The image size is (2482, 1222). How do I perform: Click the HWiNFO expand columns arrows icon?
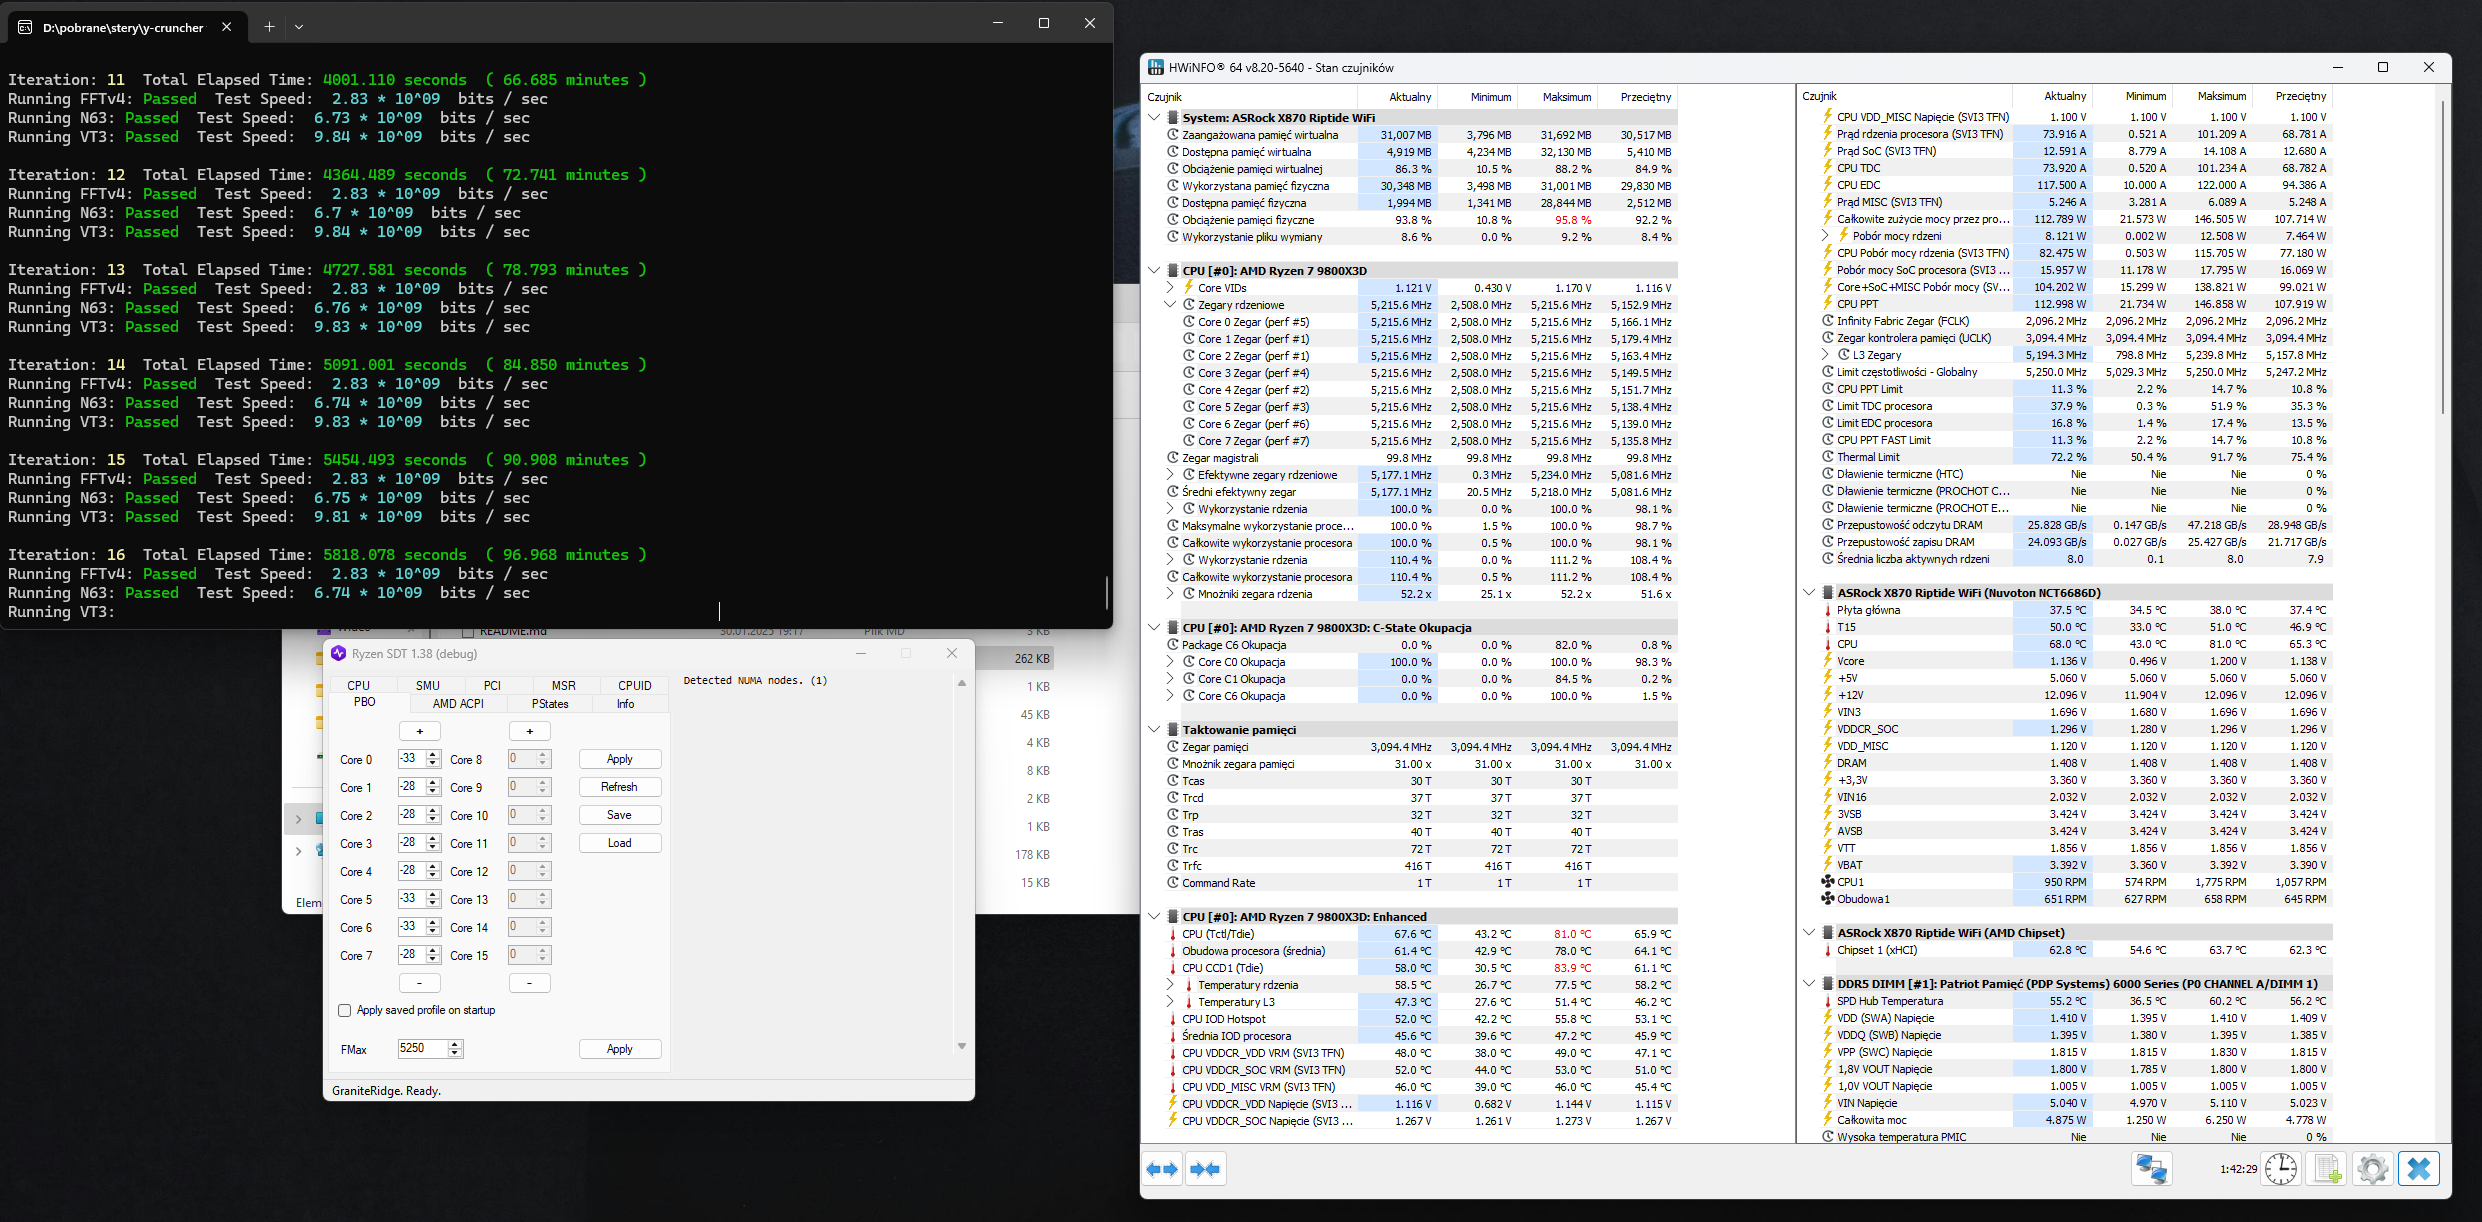(x=1162, y=1169)
